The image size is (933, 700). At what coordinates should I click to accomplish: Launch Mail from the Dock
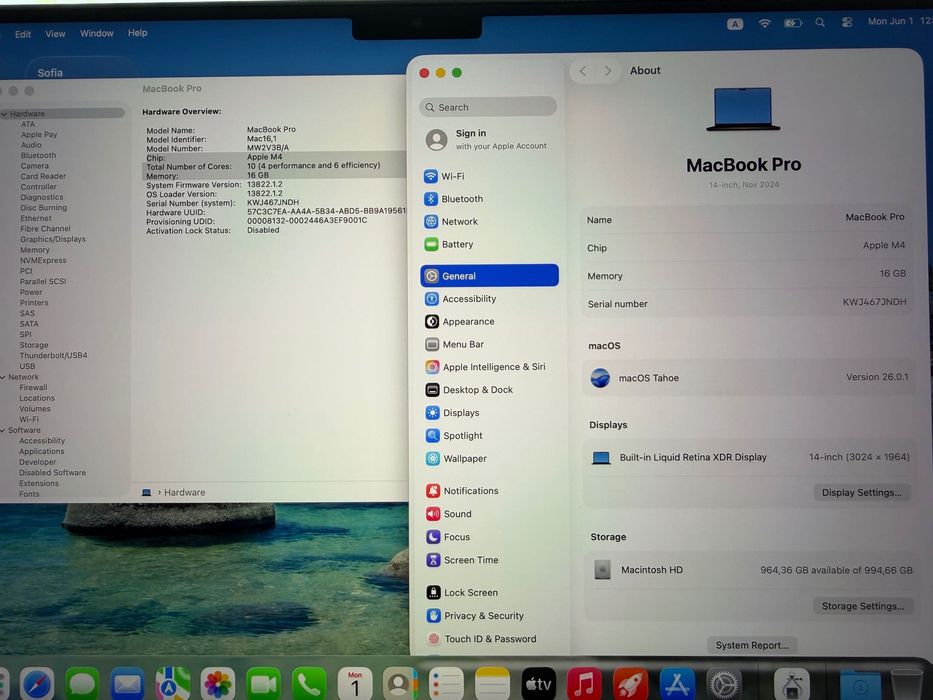click(127, 685)
